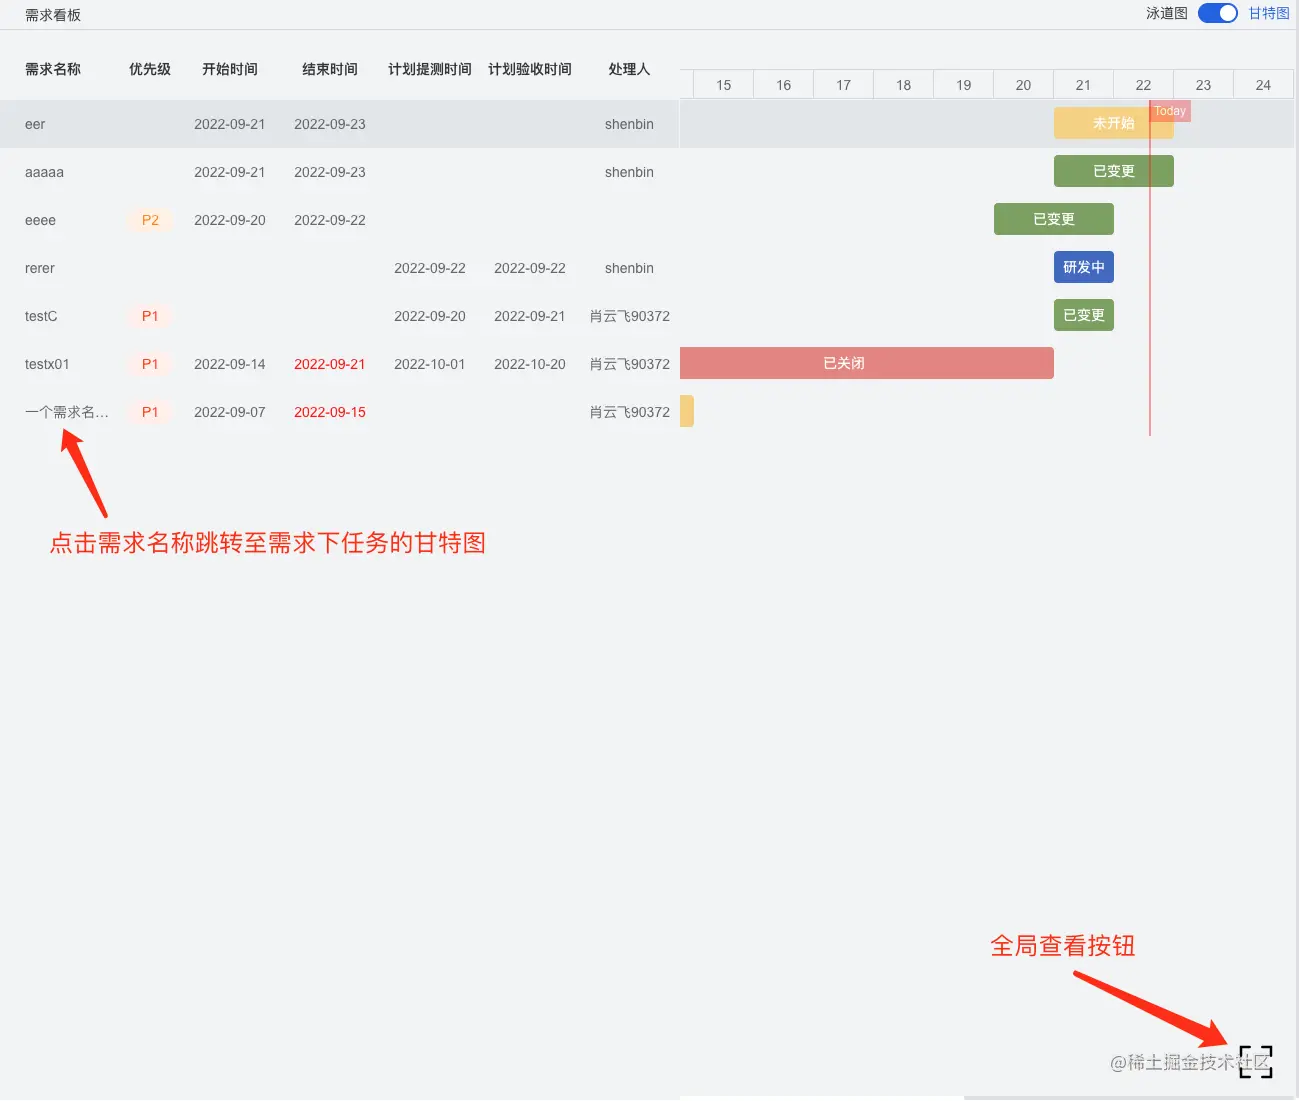Click the red 已关闭 Gantt bar
This screenshot has width=1299, height=1101.
tap(866, 363)
